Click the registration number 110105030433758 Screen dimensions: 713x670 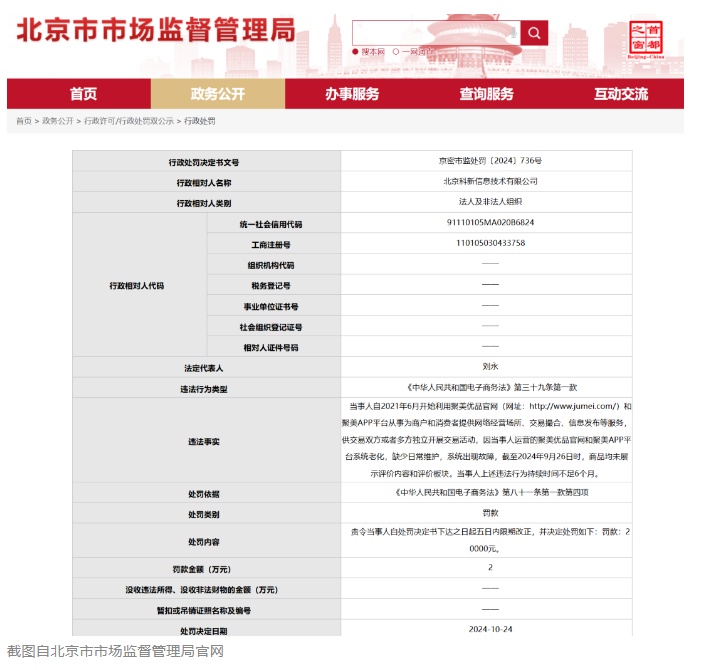click(x=490, y=243)
